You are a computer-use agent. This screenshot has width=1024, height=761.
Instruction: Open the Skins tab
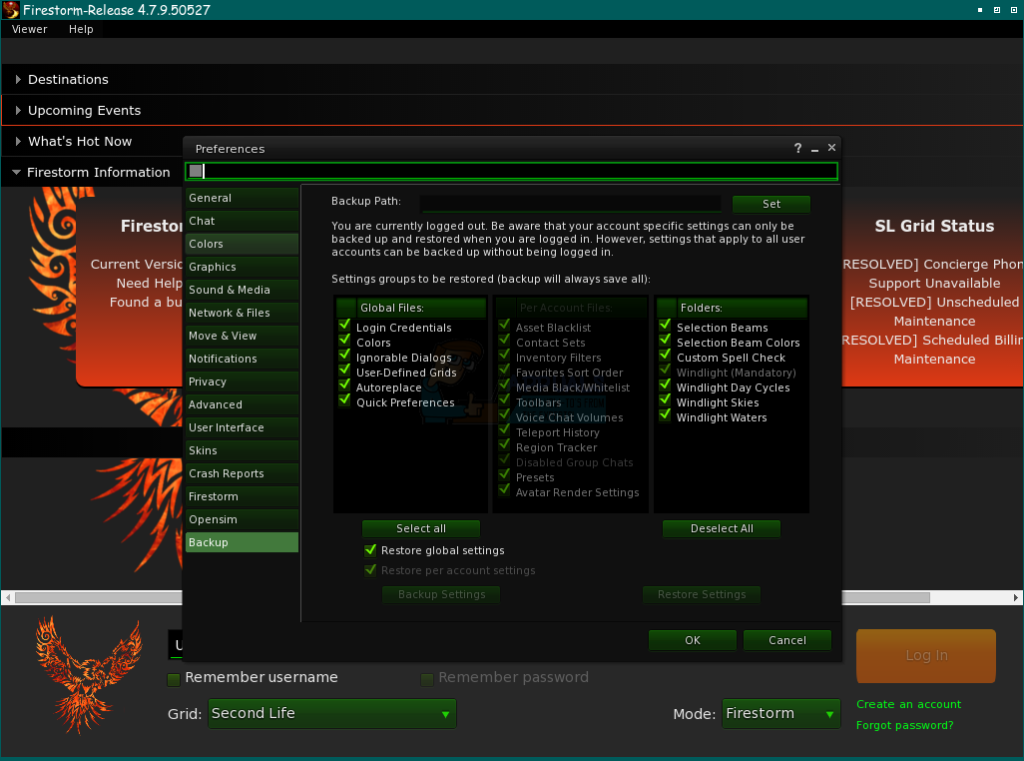[x=242, y=450]
